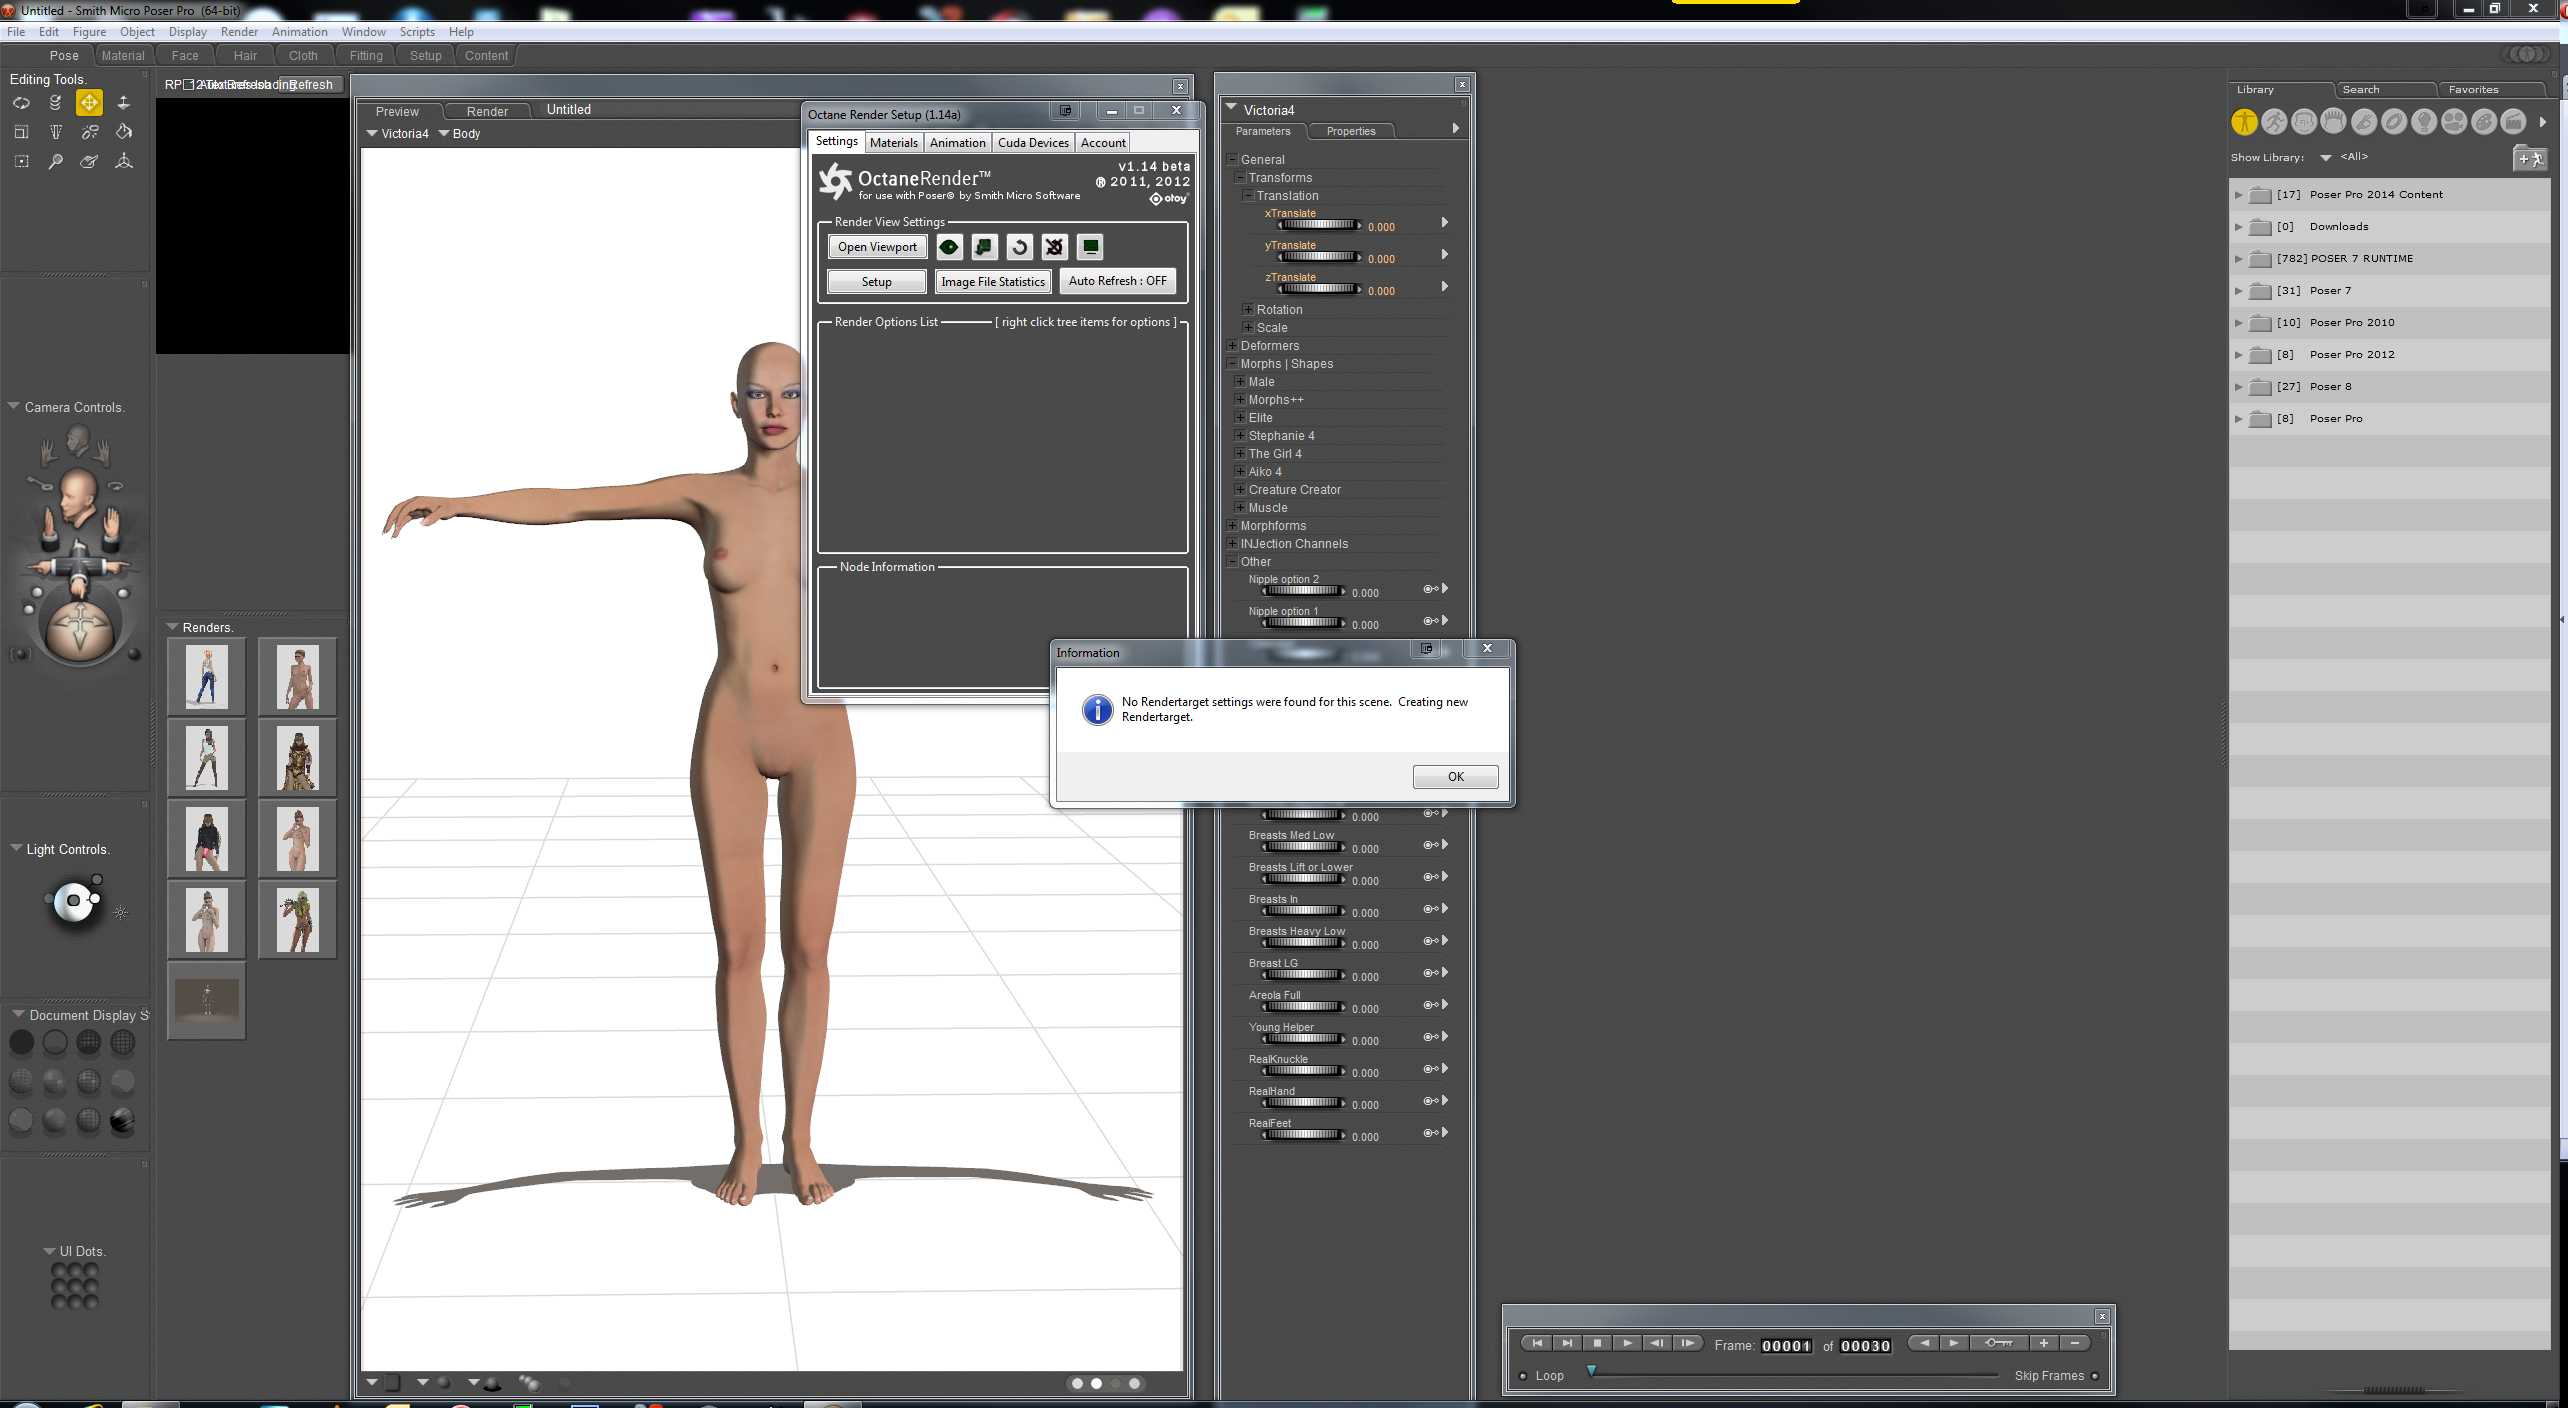Open the Pose library category icon
The image size is (2568, 1408).
click(x=2274, y=122)
